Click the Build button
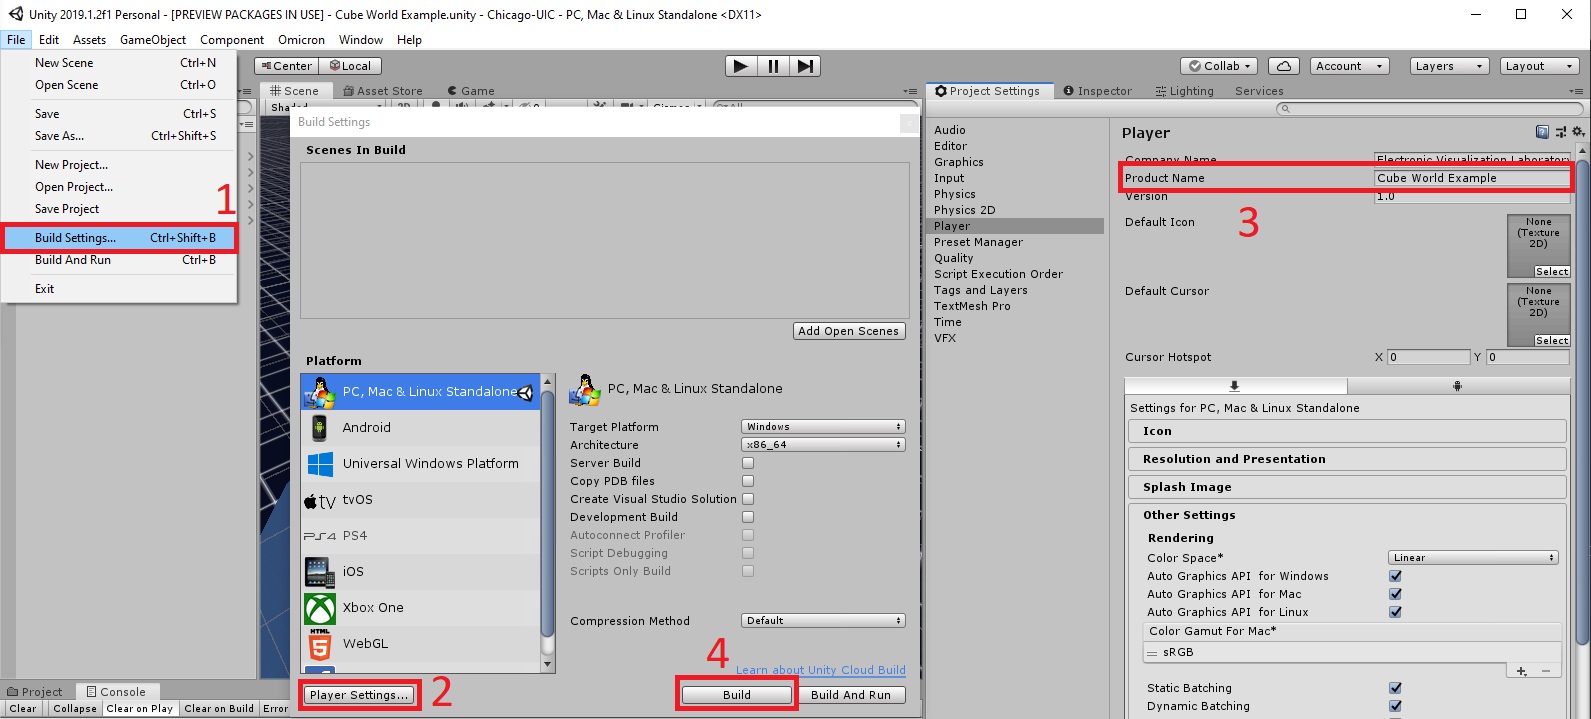The height and width of the screenshot is (719, 1591). (x=737, y=695)
